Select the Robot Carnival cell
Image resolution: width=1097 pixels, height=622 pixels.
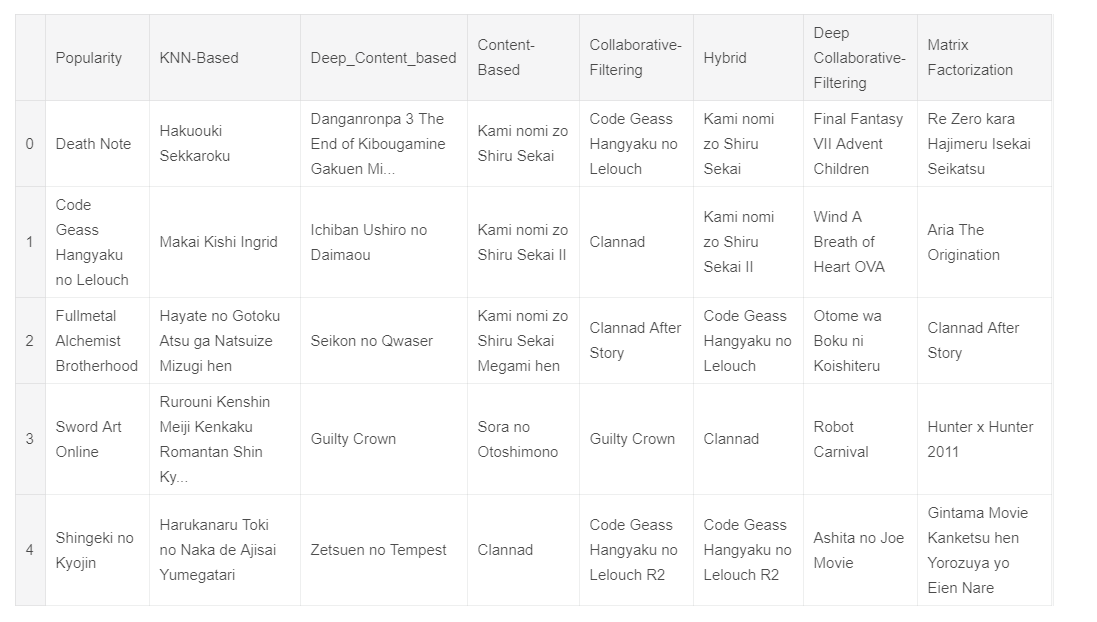tap(841, 439)
